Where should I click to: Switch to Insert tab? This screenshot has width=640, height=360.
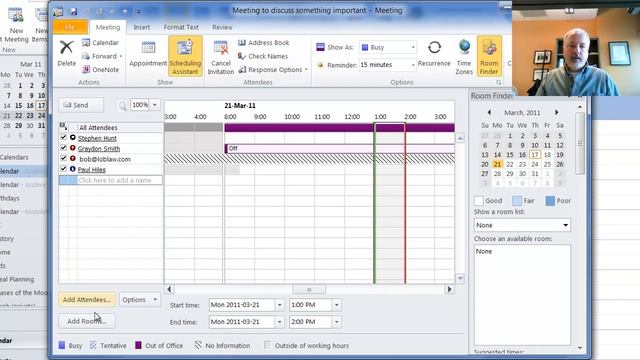(142, 27)
